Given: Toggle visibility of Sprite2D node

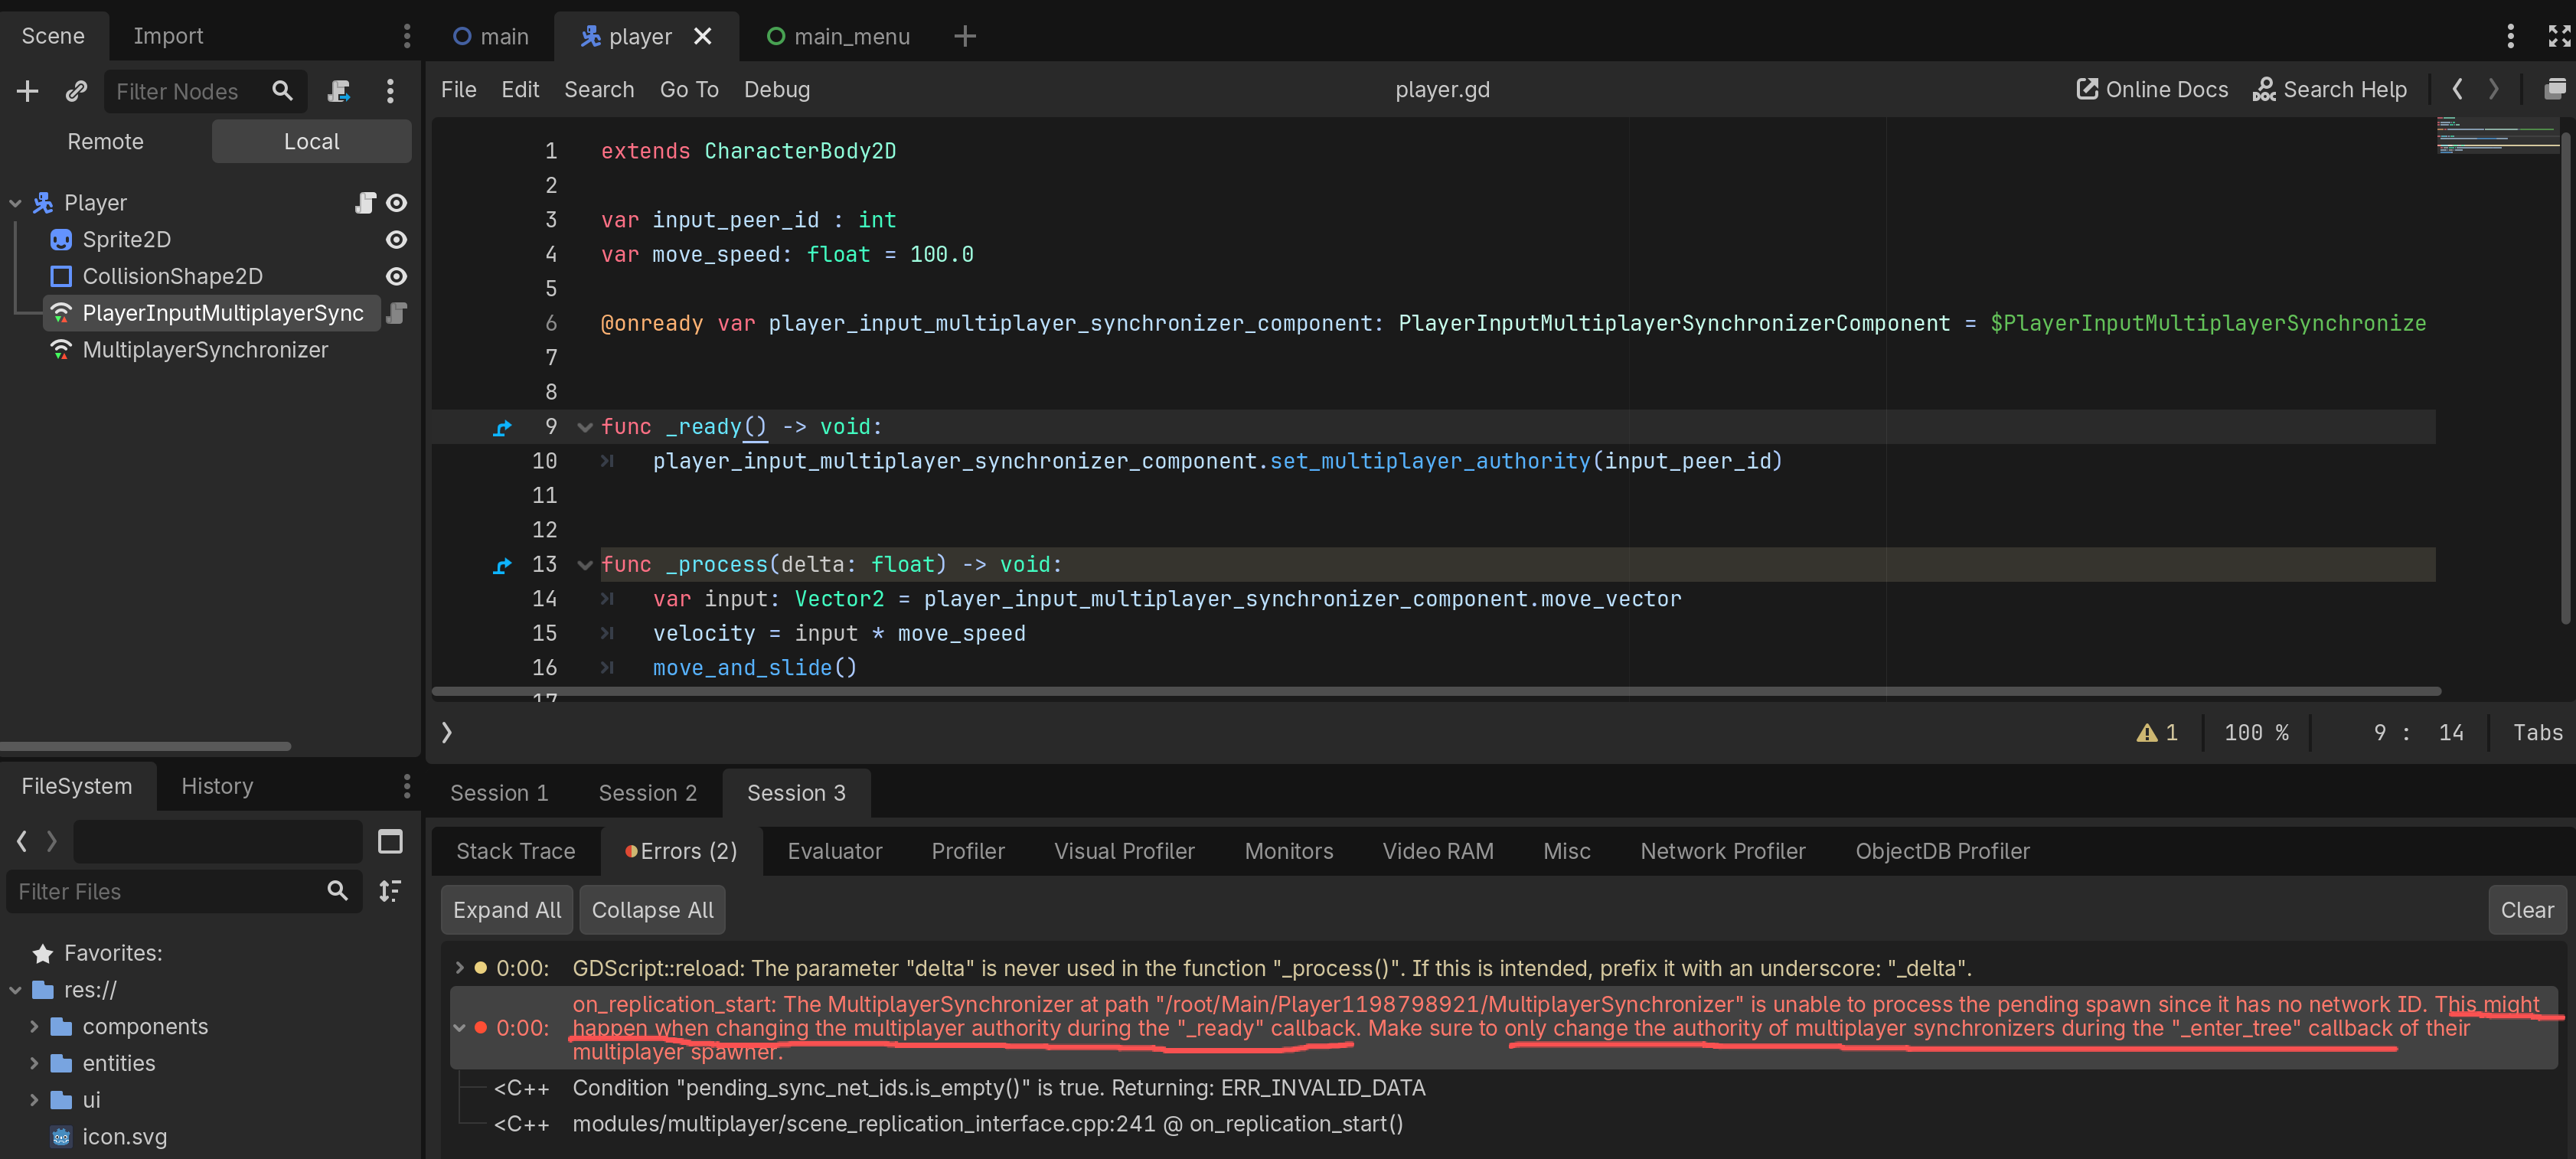Looking at the screenshot, I should pyautogui.click(x=396, y=240).
